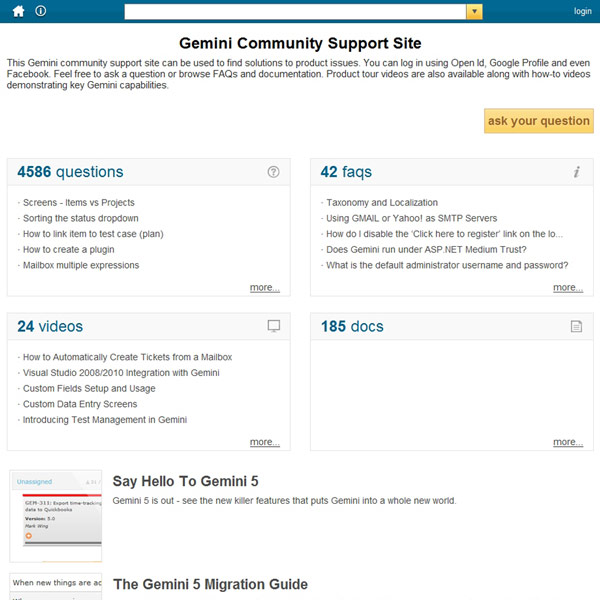The height and width of the screenshot is (600, 600).
Task: Open FAQ 'Taxonomy and Localization'
Action: (382, 202)
